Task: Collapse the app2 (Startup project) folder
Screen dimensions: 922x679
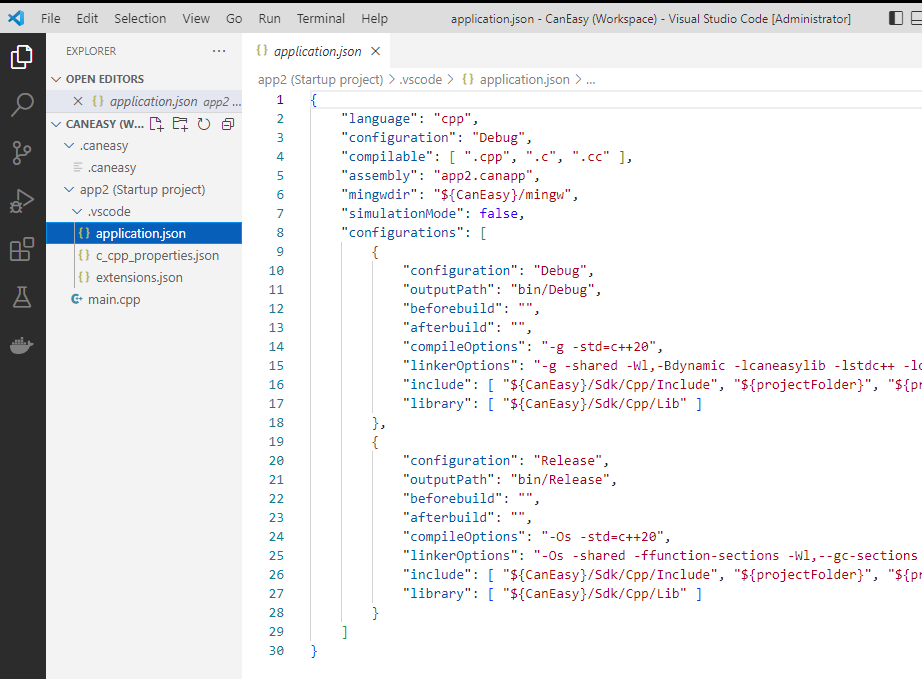Action: click(x=69, y=189)
